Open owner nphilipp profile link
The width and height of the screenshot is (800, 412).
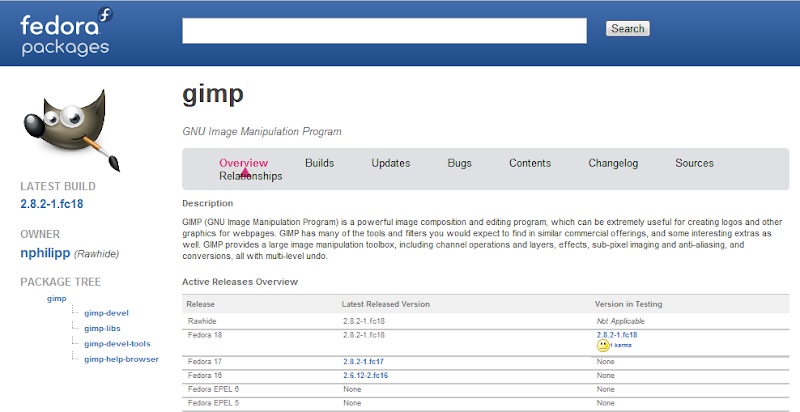coord(45,253)
